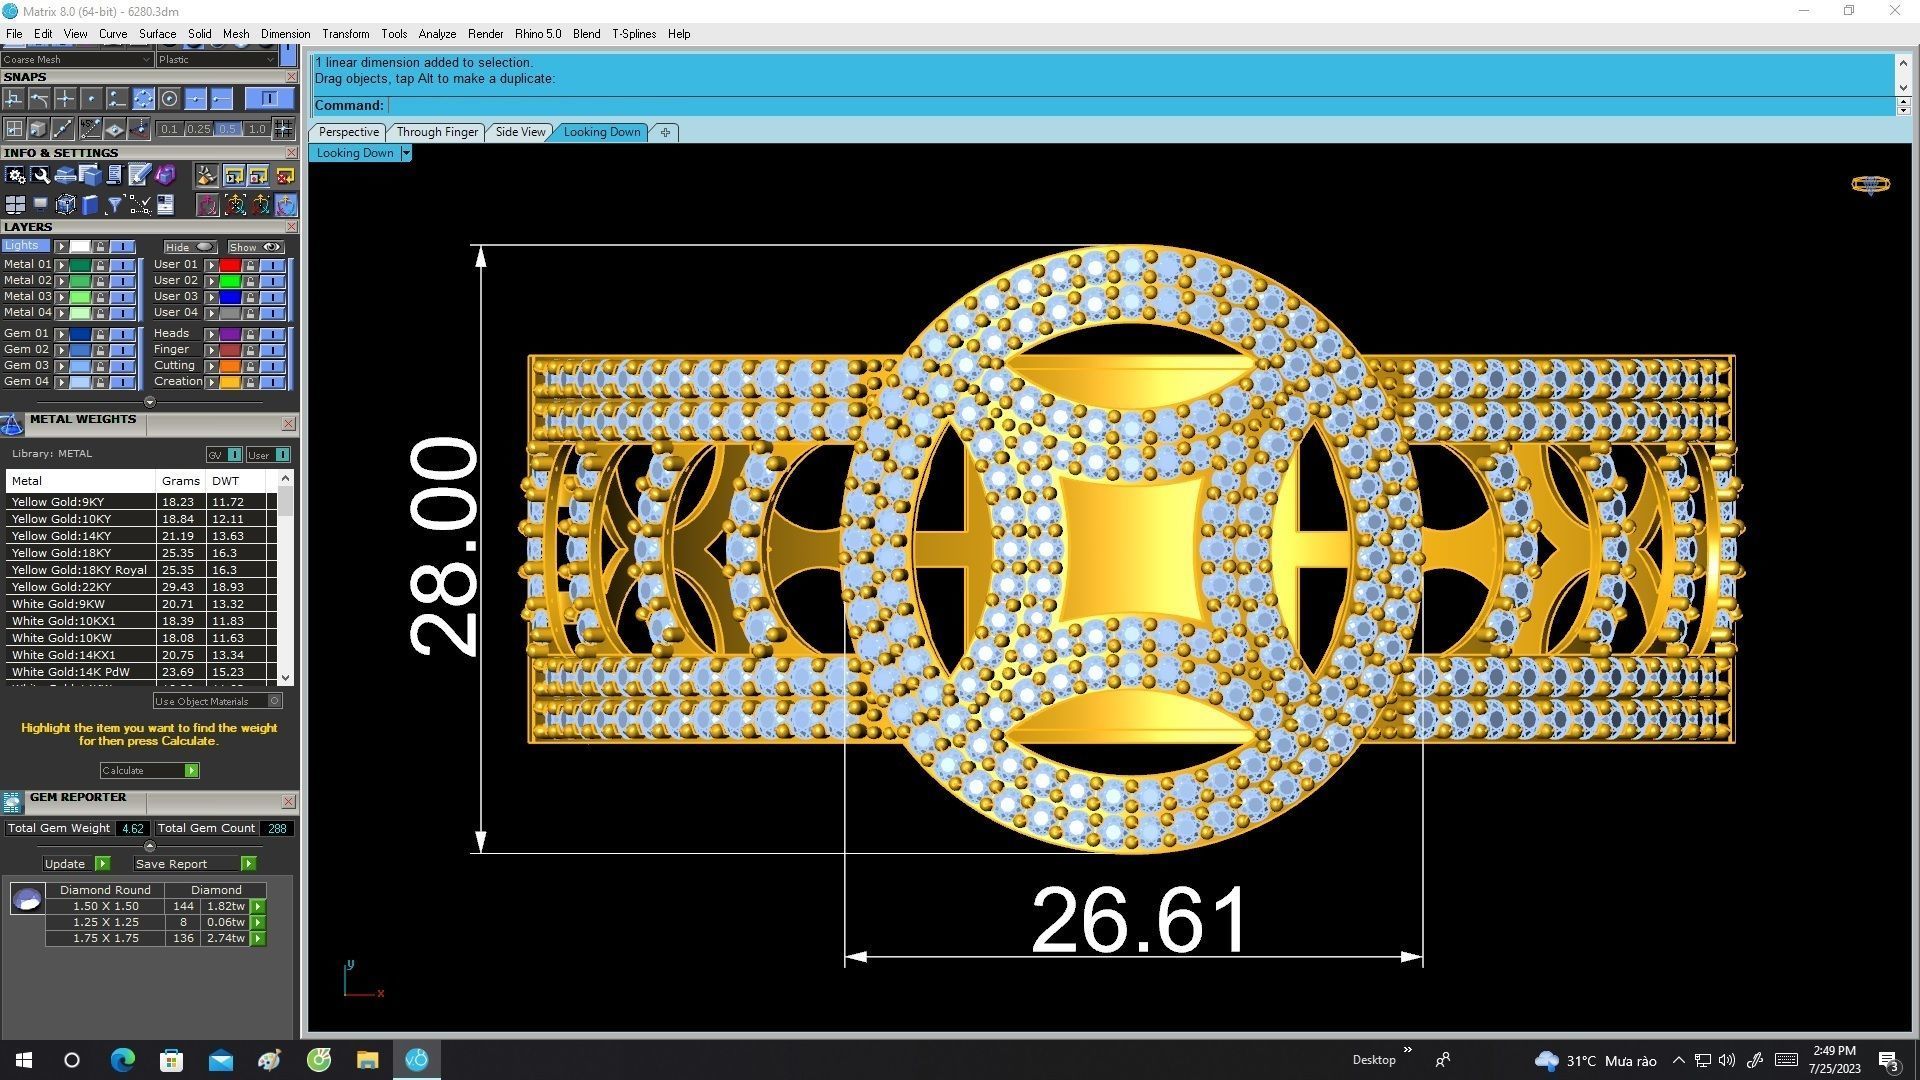1920x1080 pixels.
Task: Open the Coarse Mesh dropdown
Action: [x=146, y=60]
